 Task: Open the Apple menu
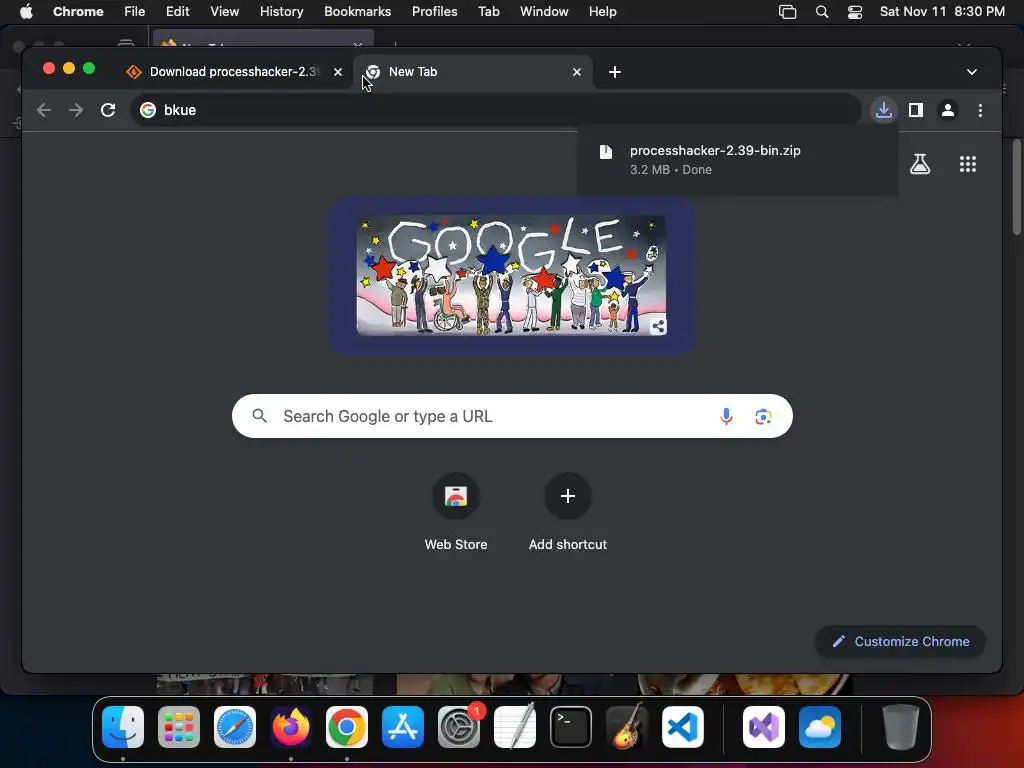coord(26,12)
